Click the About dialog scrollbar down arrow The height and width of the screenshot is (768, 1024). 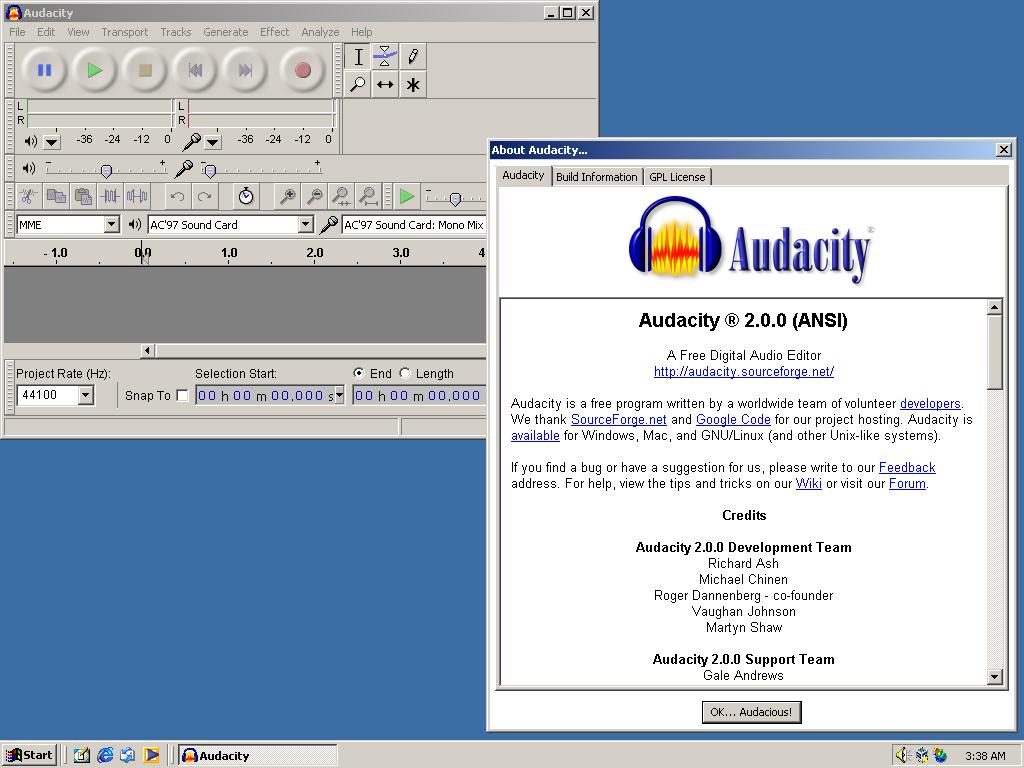click(x=995, y=677)
